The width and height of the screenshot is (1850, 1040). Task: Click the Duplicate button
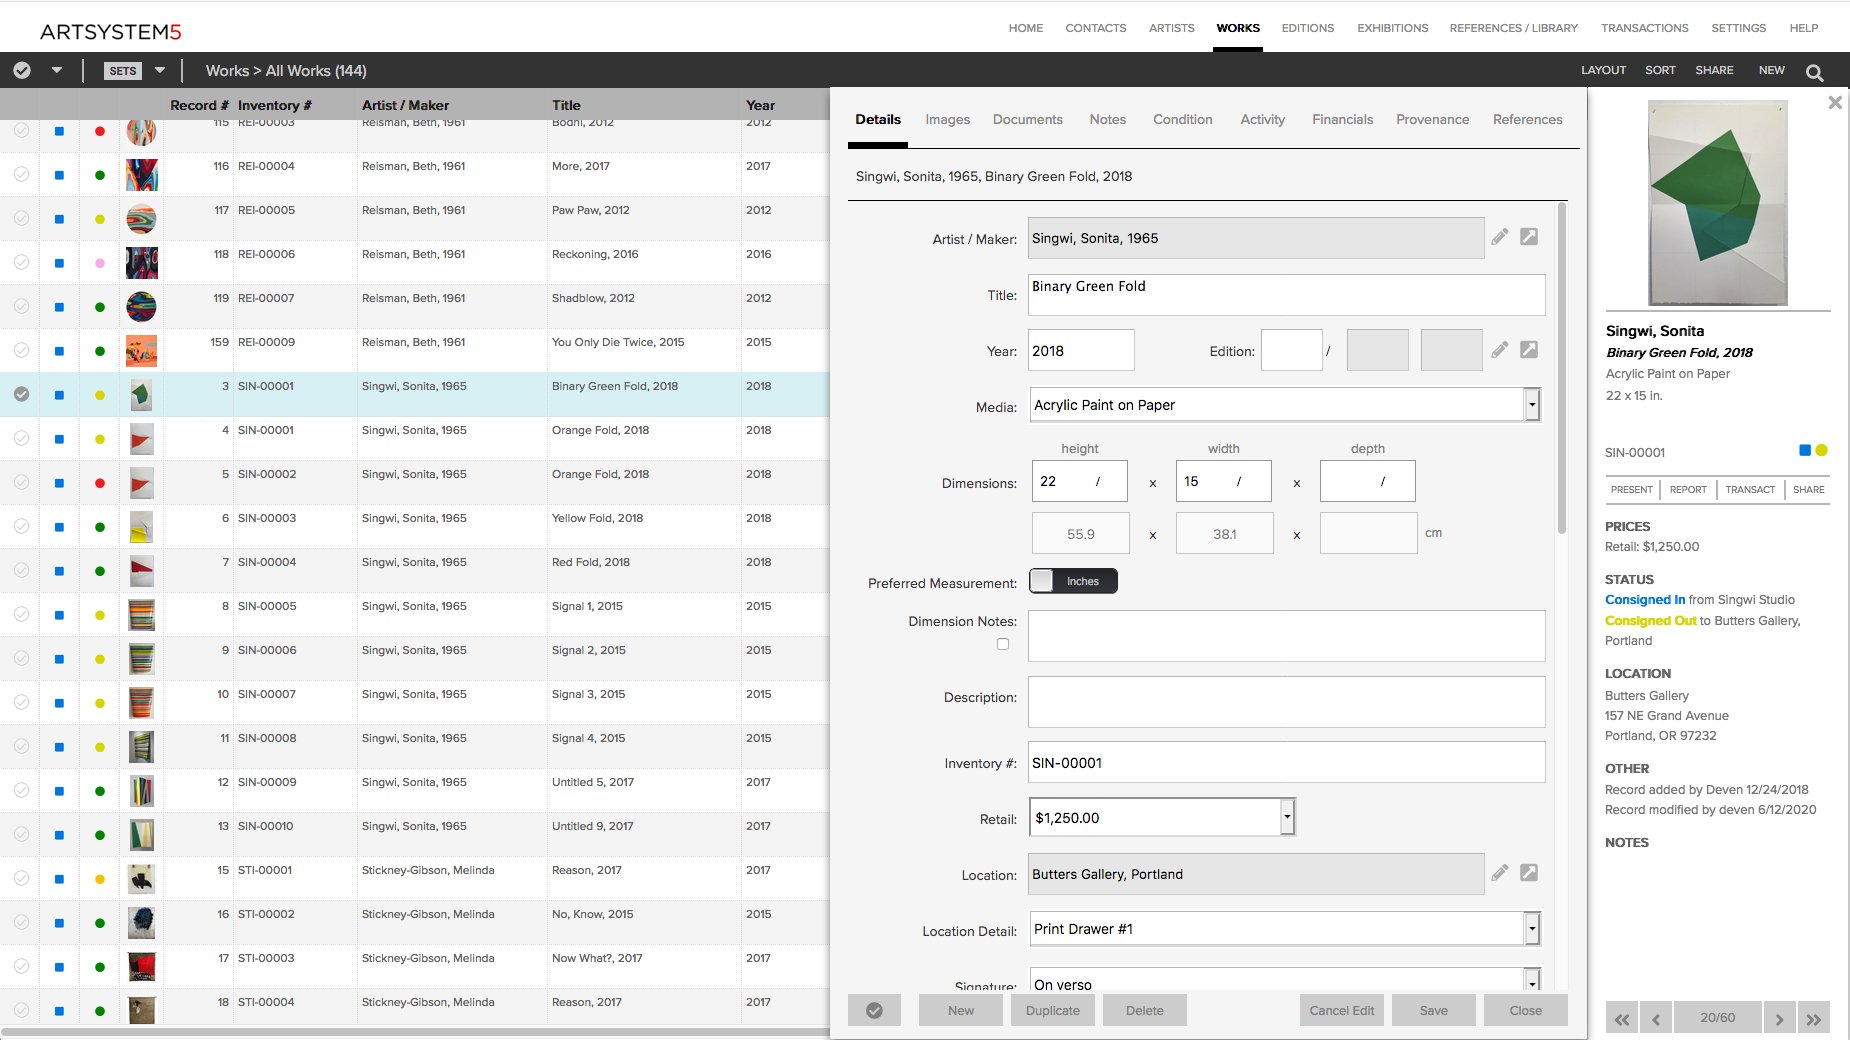[x=1052, y=1010]
